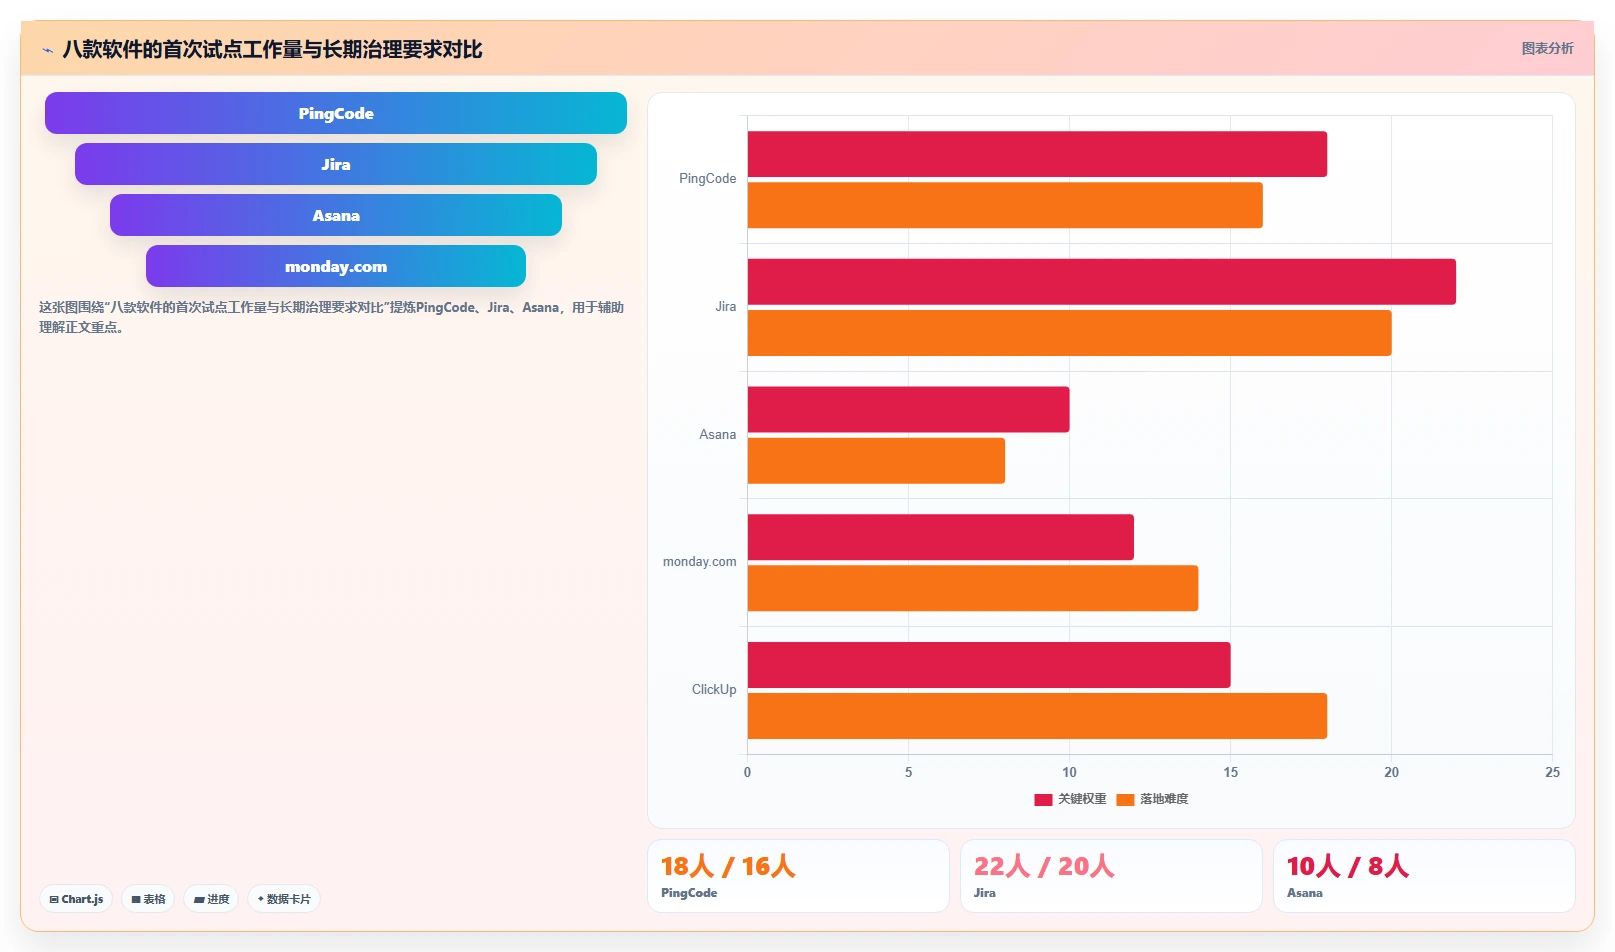1615x952 pixels.
Task: Select the Asana funnel bar
Action: click(336, 215)
